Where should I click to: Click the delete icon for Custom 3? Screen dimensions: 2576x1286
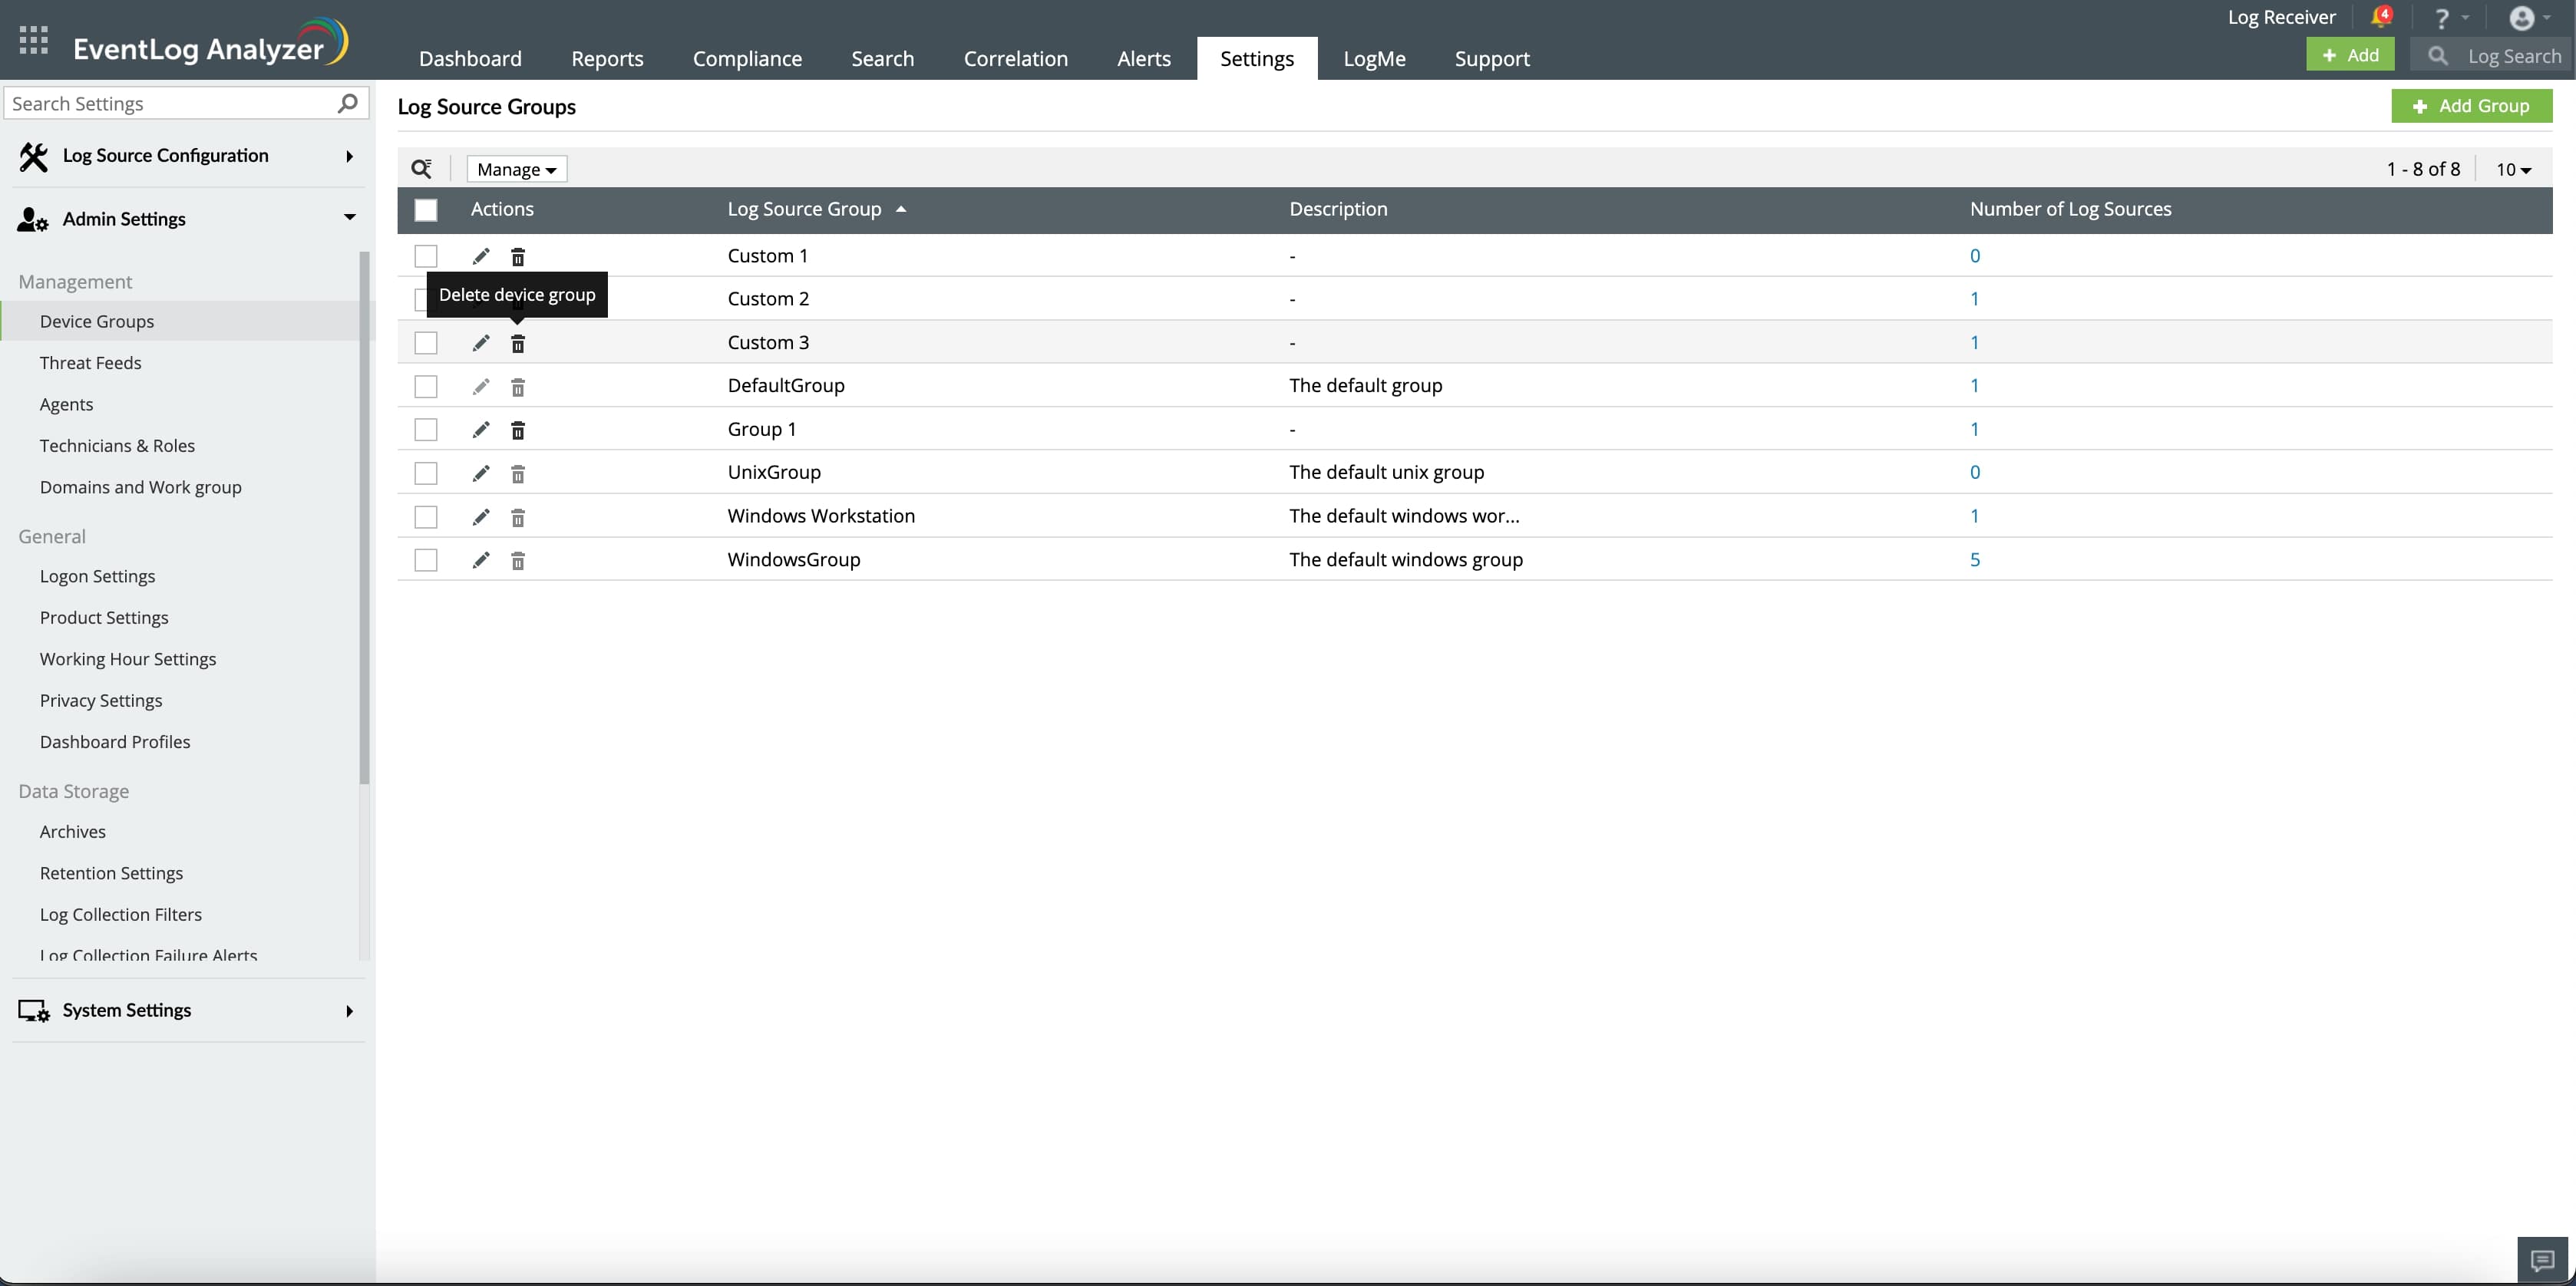pos(518,343)
